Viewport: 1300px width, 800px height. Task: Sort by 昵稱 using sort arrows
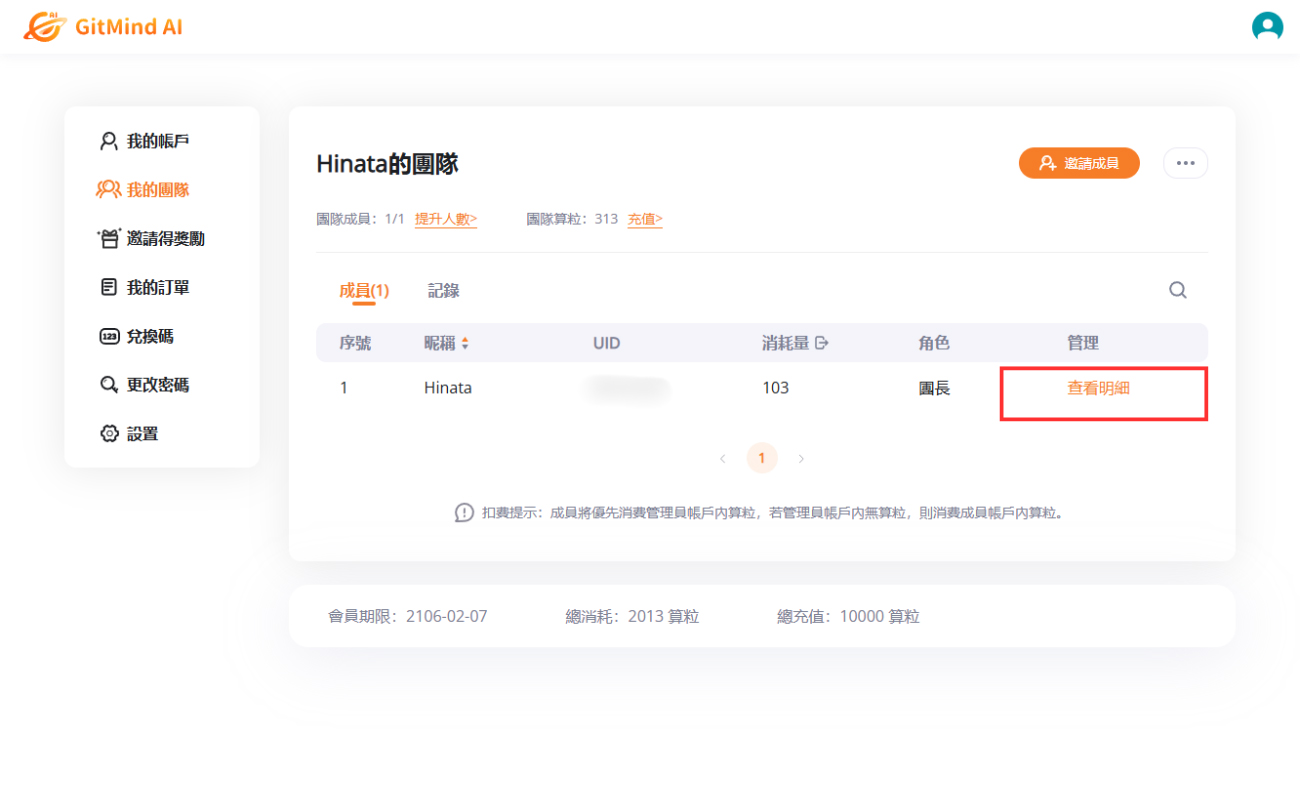(x=465, y=343)
